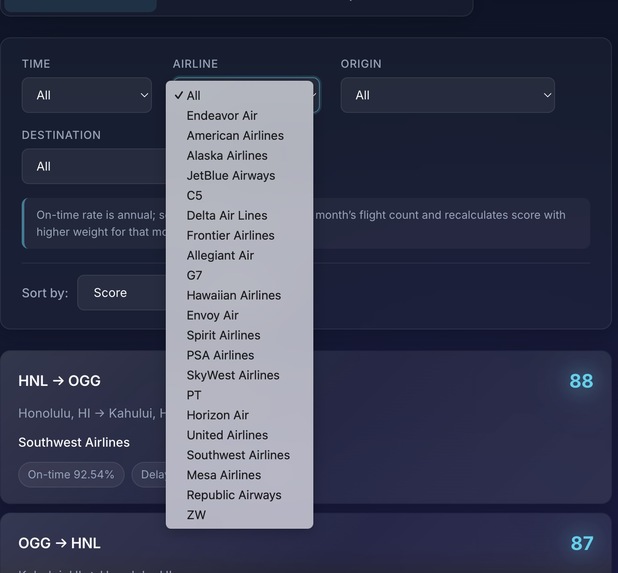618x573 pixels.
Task: Click the On-time rate info note
Action: coord(306,223)
